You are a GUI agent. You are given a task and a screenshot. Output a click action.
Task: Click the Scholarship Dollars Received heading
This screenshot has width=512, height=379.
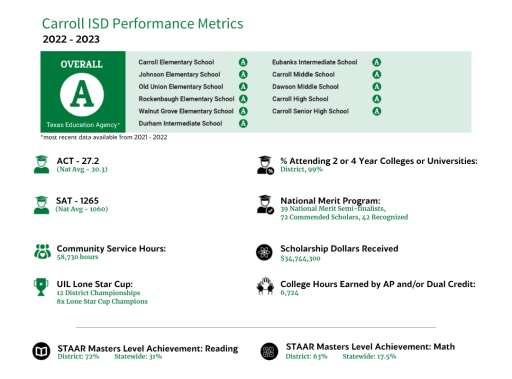coord(339,249)
